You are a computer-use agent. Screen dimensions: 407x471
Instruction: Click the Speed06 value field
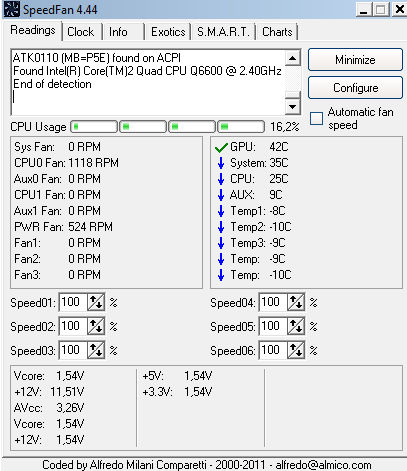click(x=273, y=350)
